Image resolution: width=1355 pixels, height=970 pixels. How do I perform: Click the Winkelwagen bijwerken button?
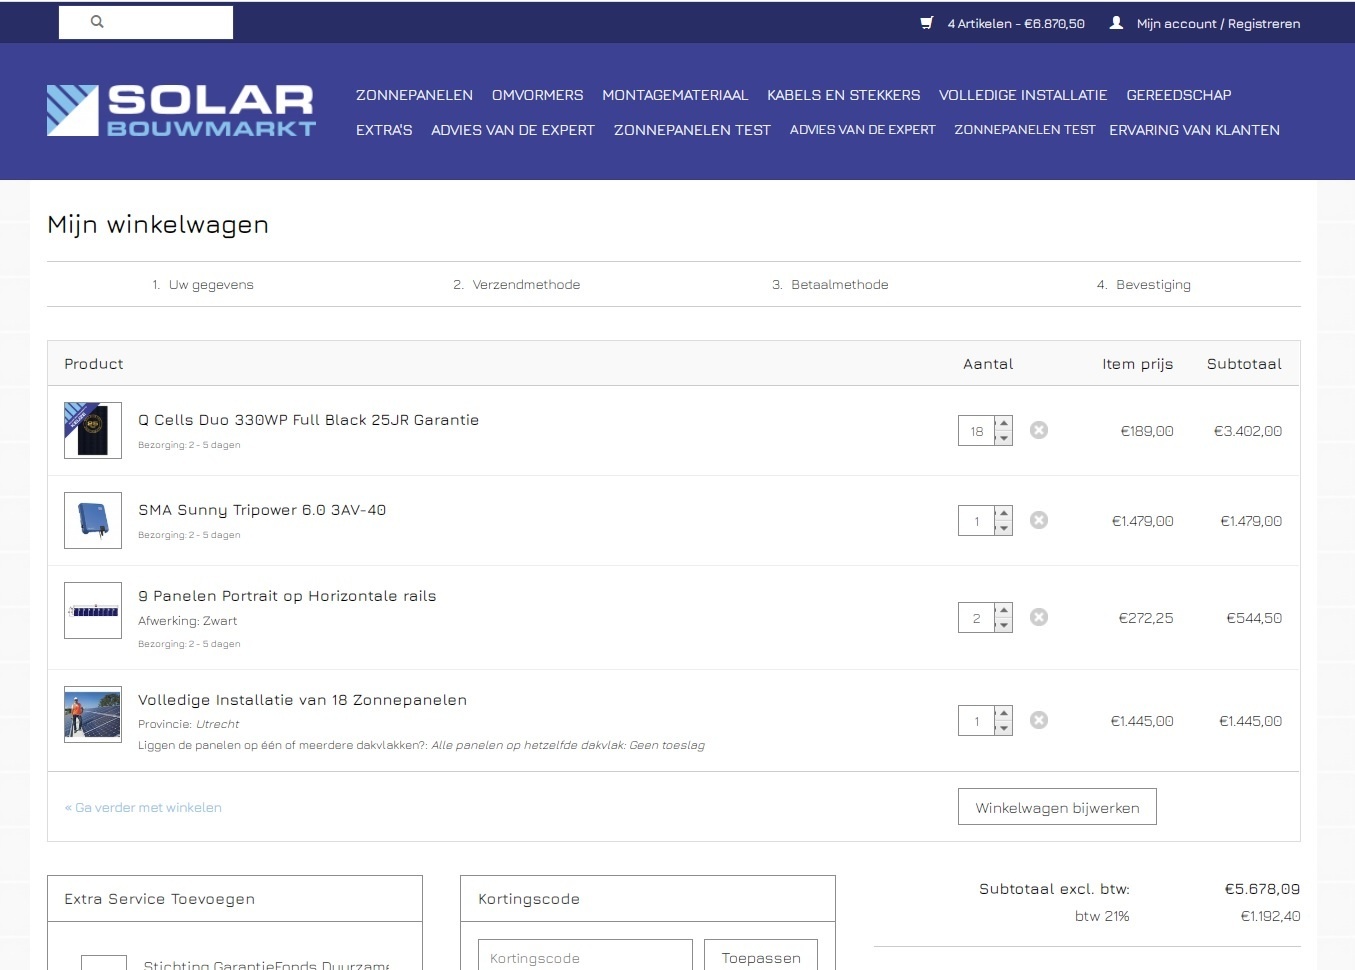1057,807
